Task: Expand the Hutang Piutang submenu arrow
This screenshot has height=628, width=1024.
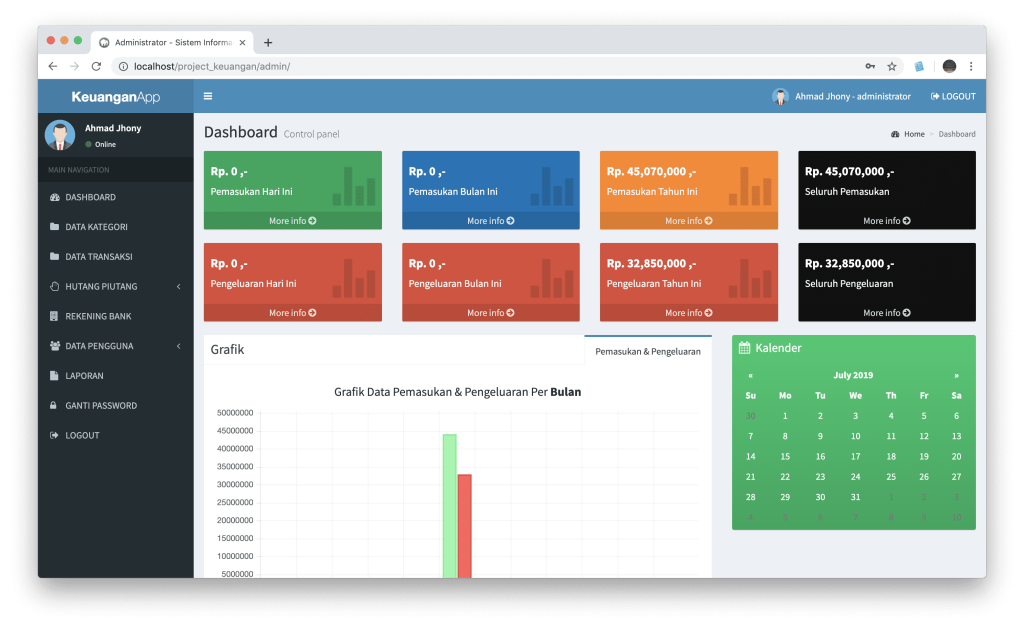Action: [x=178, y=287]
